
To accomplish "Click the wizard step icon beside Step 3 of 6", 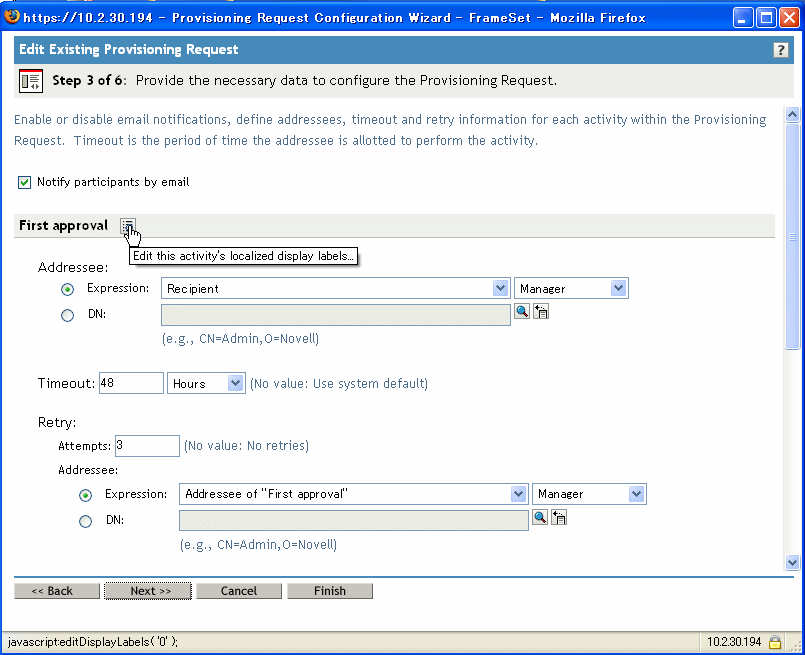I will click(31, 81).
